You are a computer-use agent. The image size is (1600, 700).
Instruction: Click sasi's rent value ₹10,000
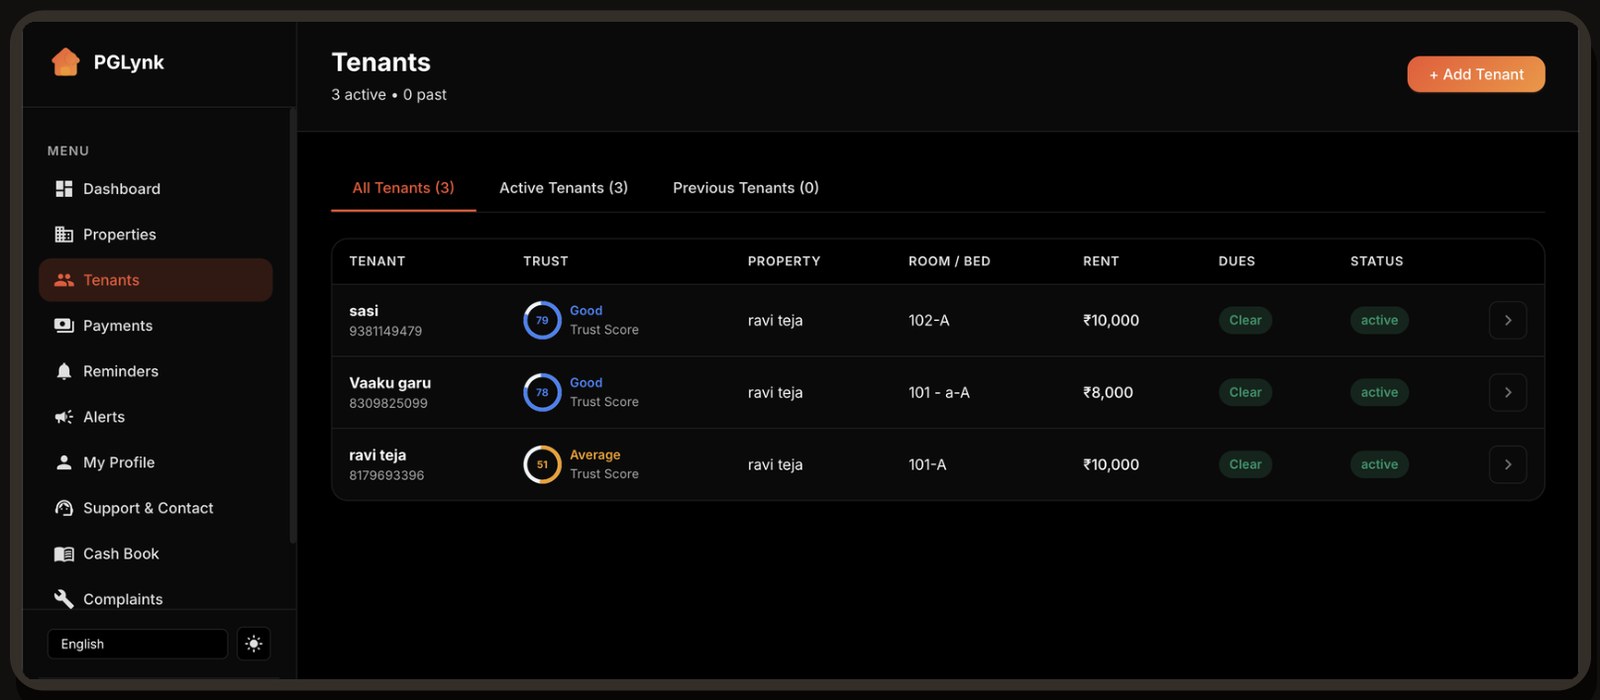pos(1111,320)
